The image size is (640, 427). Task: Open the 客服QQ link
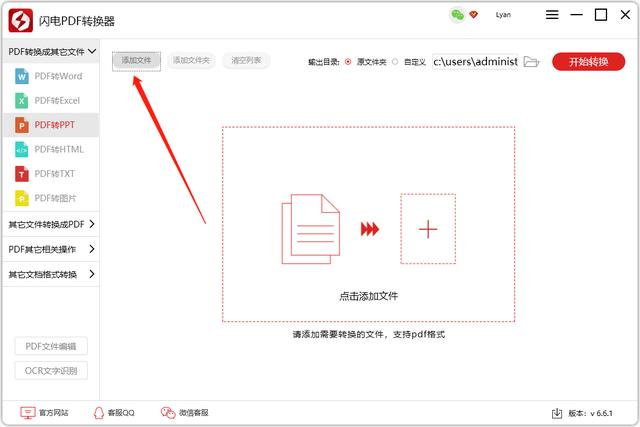pyautogui.click(x=114, y=413)
